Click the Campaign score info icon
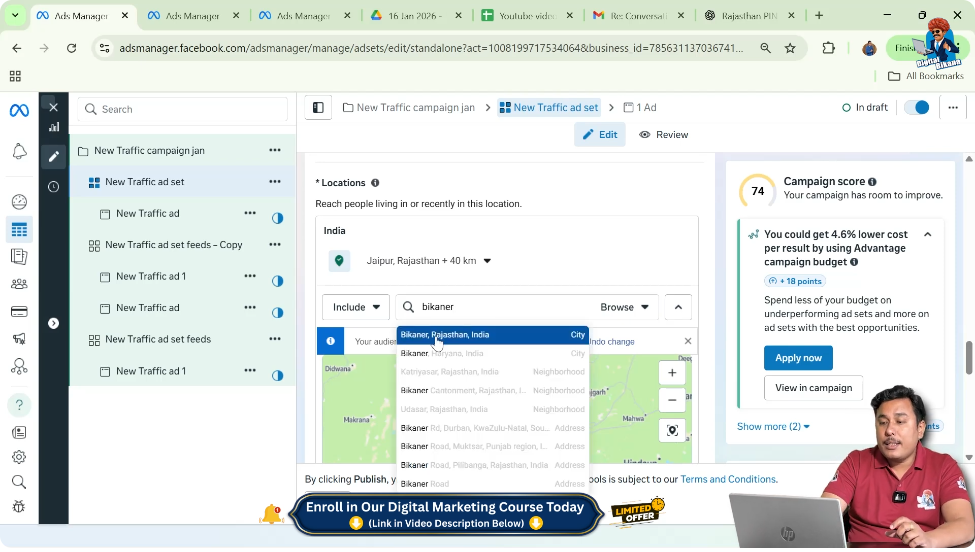The width and height of the screenshot is (975, 552). click(872, 182)
